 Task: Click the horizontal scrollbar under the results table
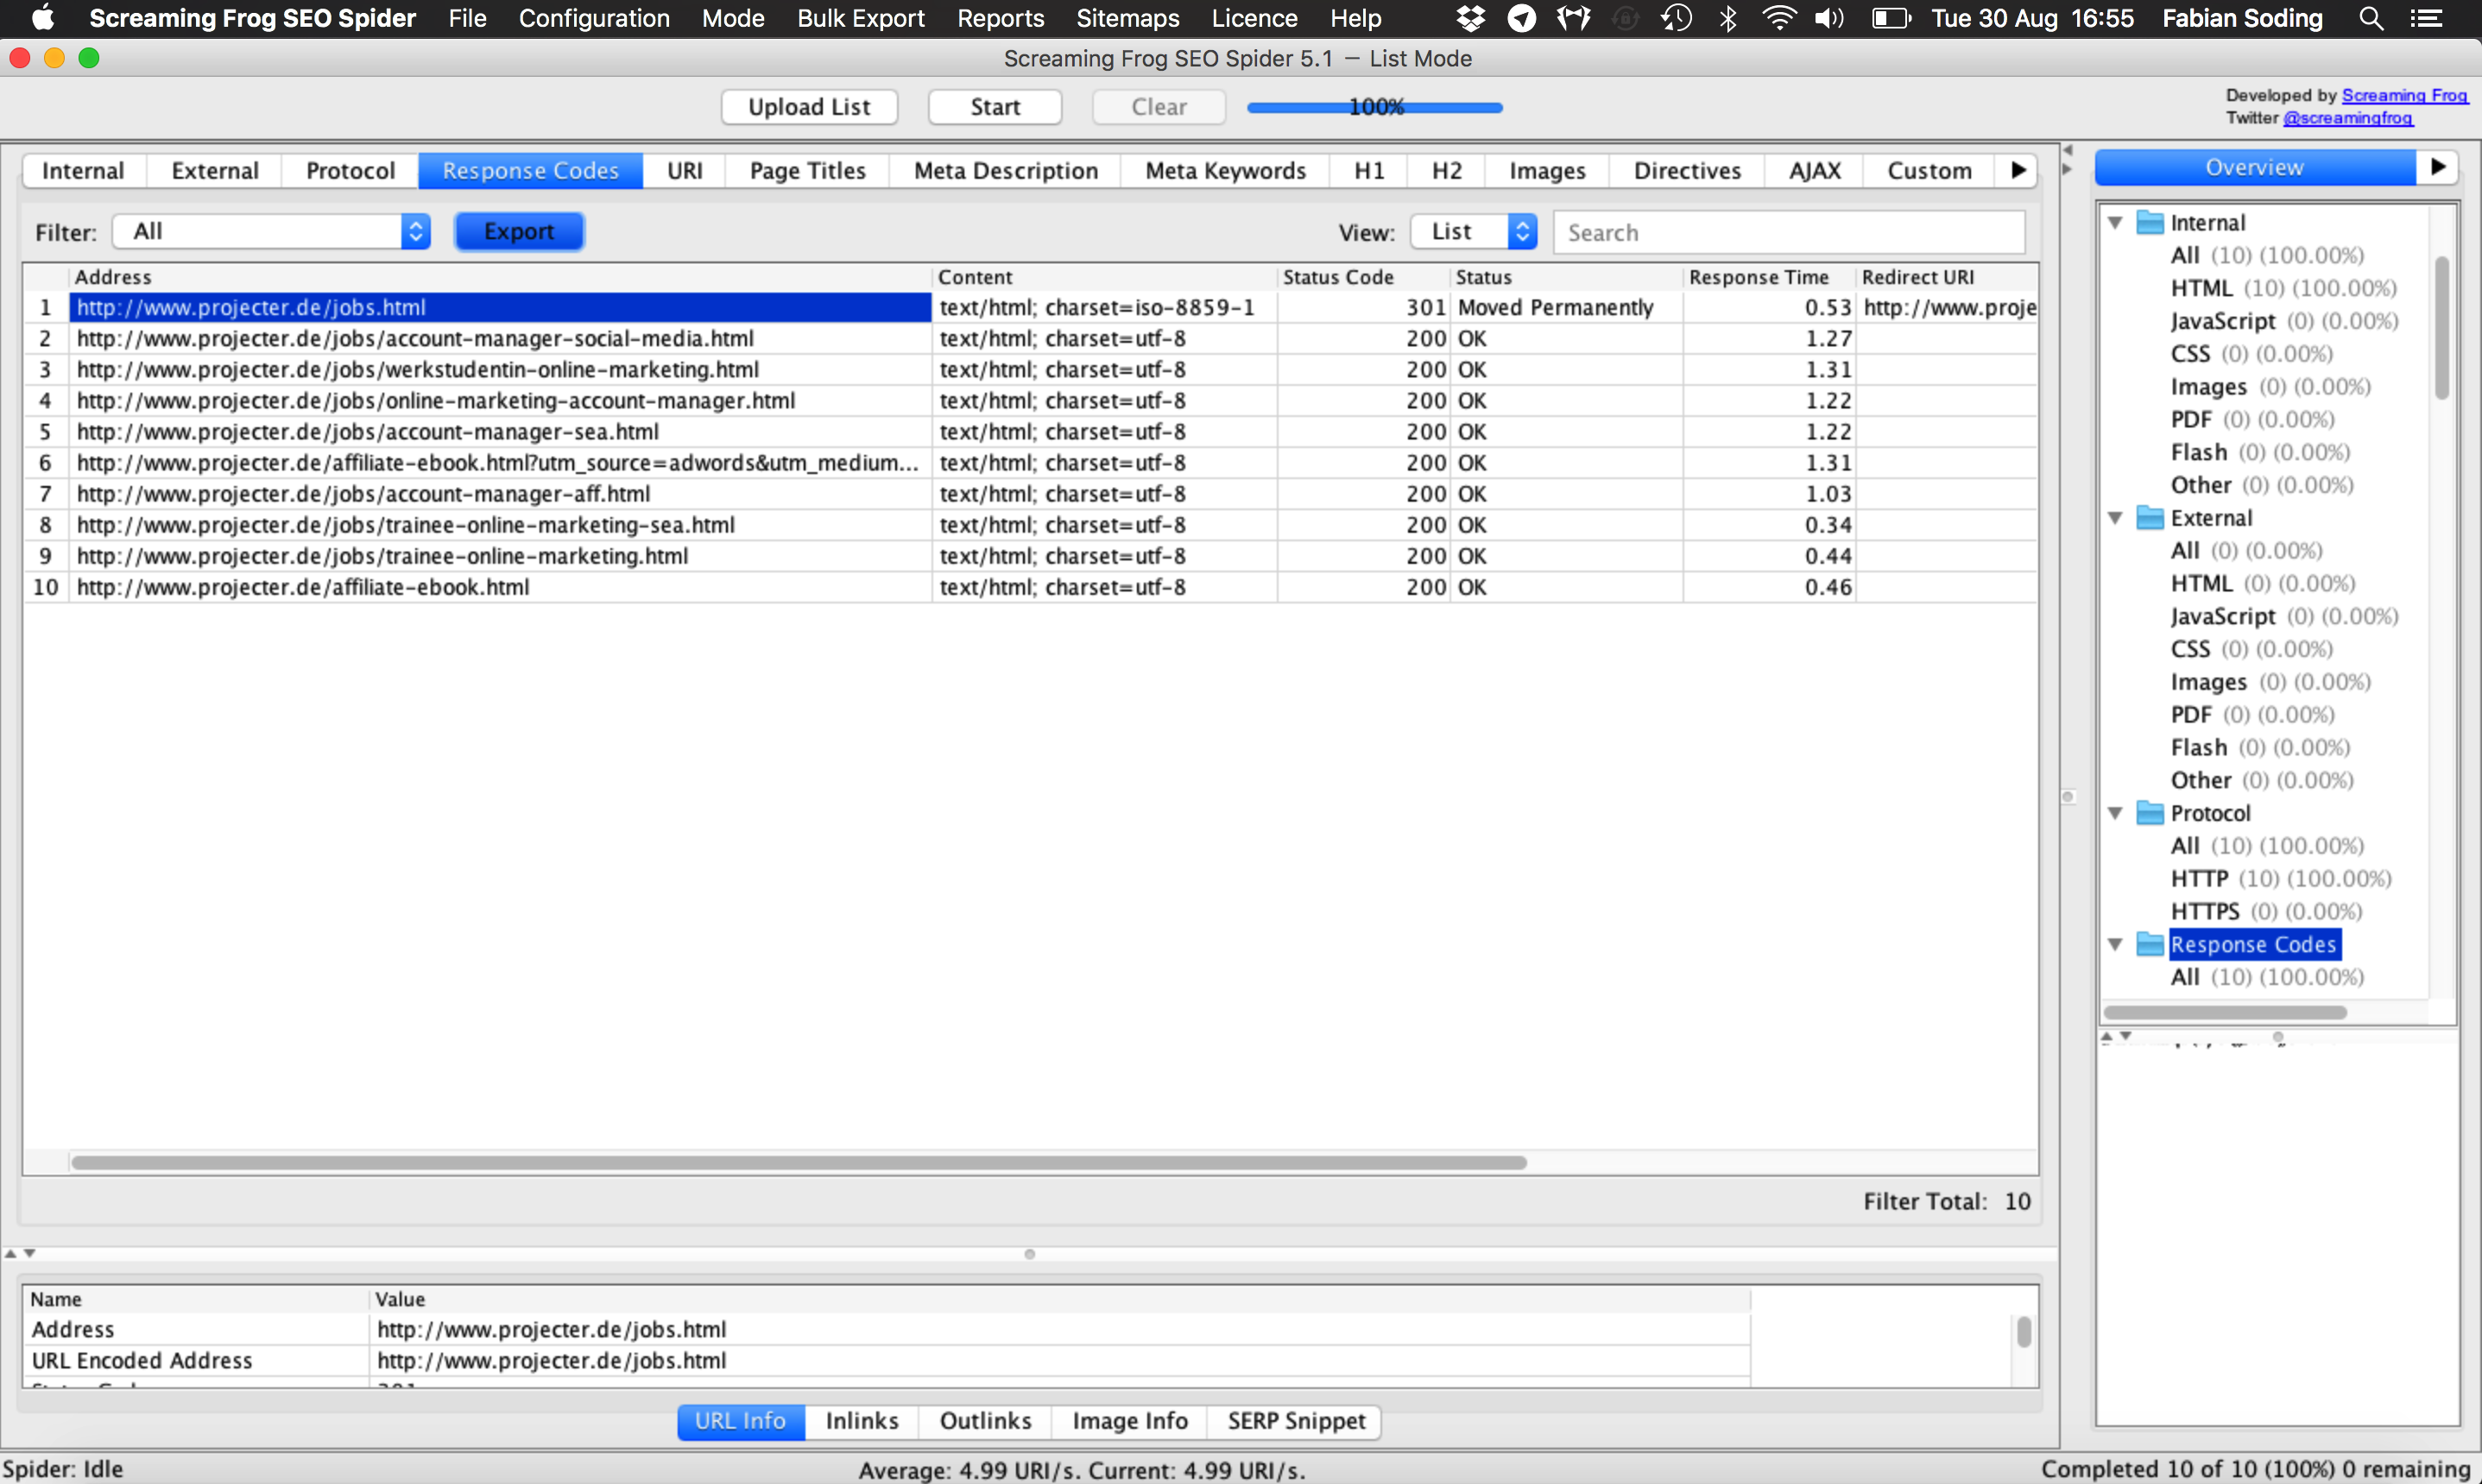798,1163
